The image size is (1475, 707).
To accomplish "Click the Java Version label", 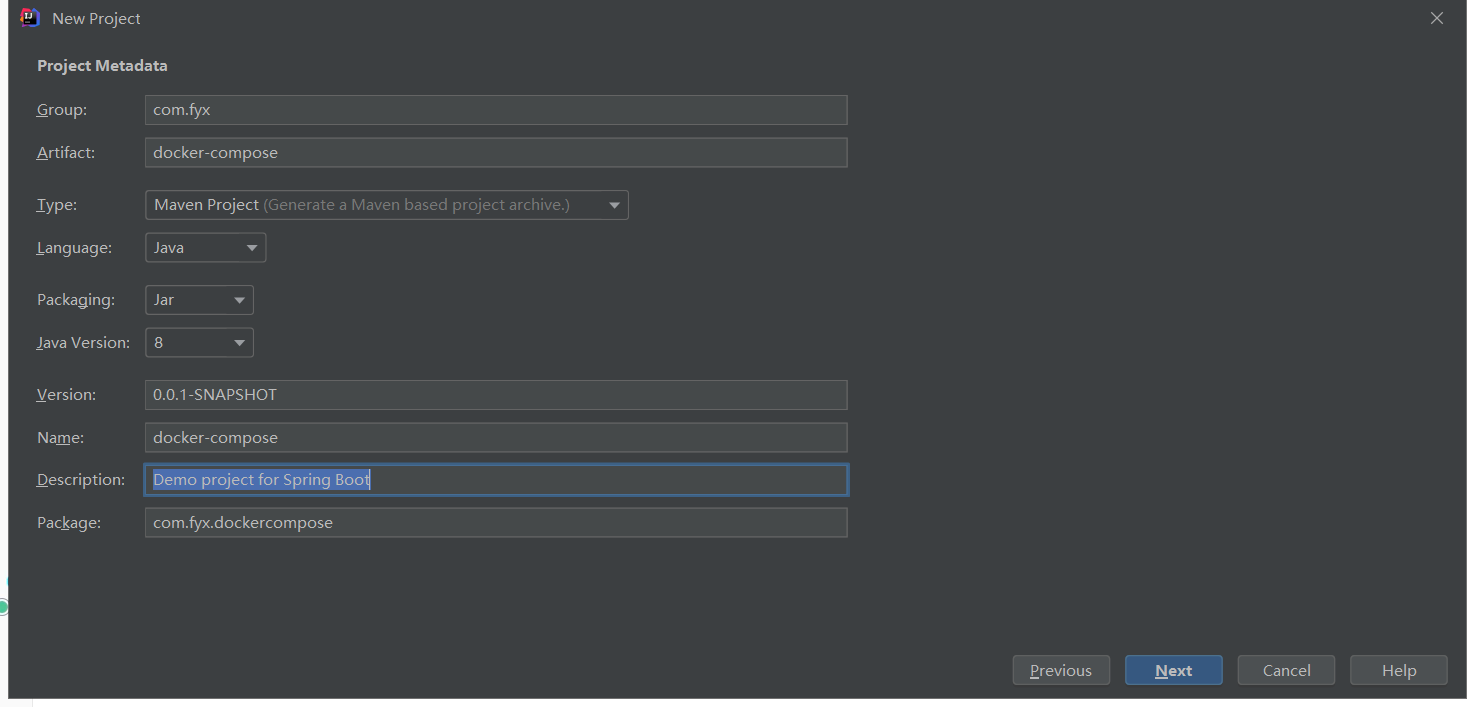I will click(x=84, y=343).
